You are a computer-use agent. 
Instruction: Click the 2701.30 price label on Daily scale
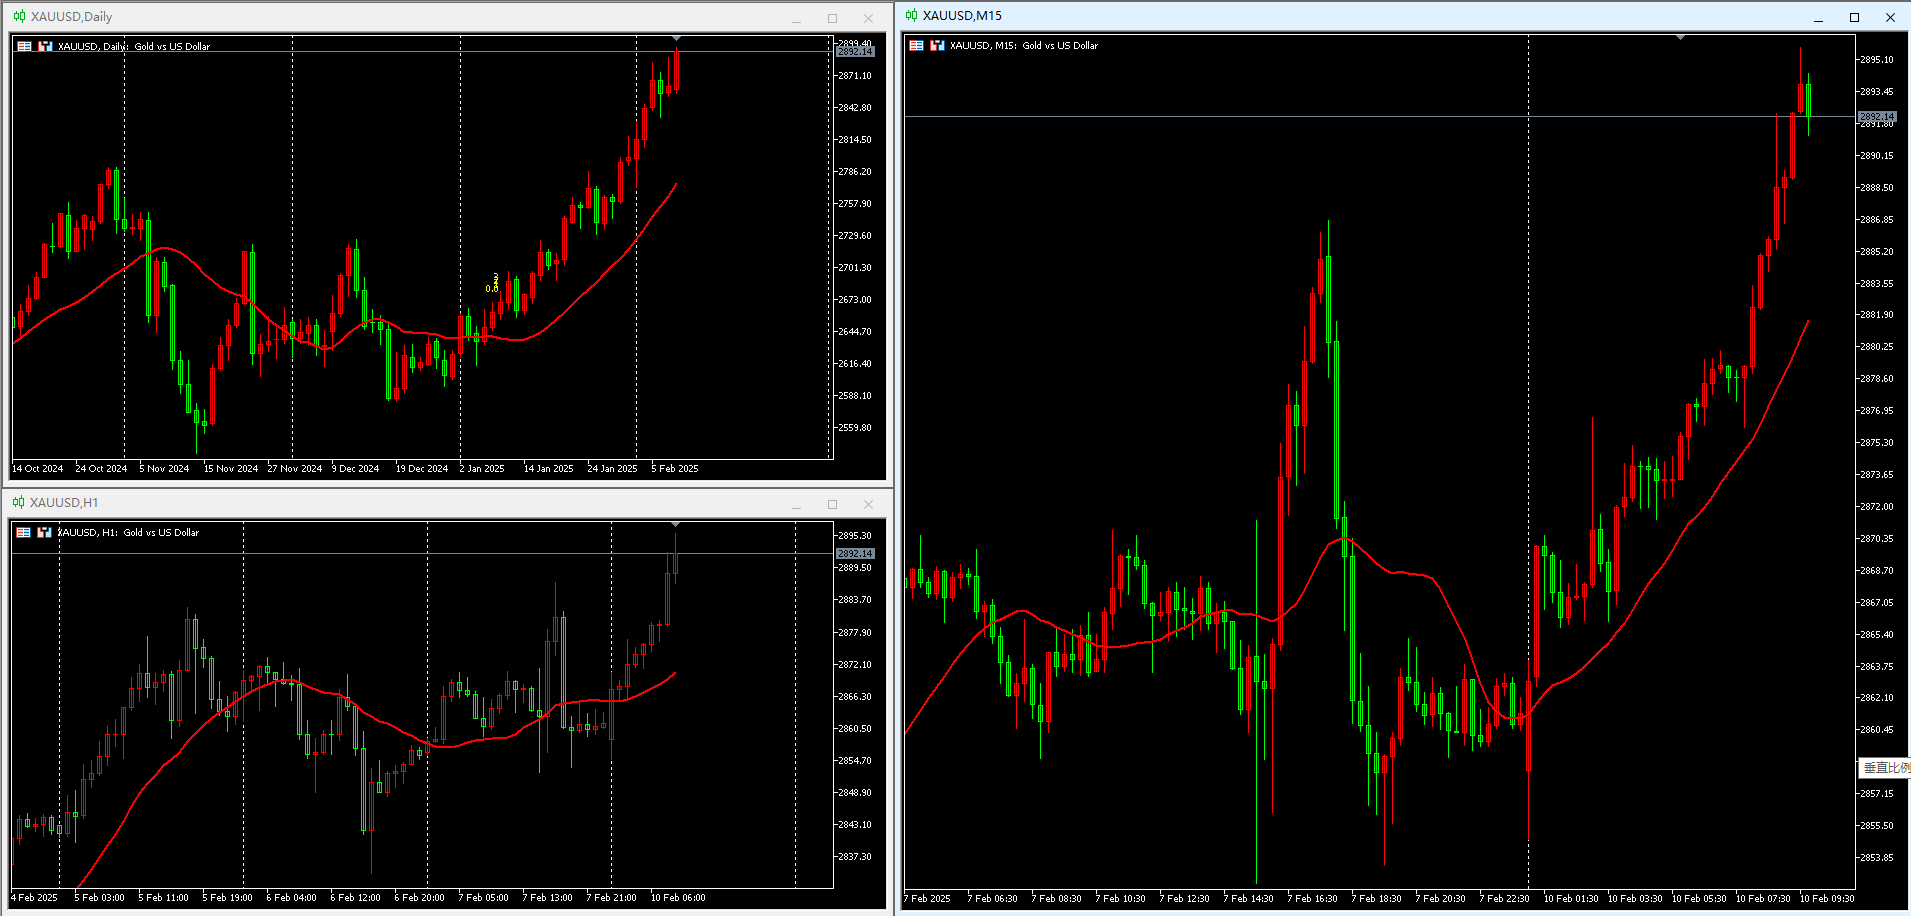click(x=854, y=267)
